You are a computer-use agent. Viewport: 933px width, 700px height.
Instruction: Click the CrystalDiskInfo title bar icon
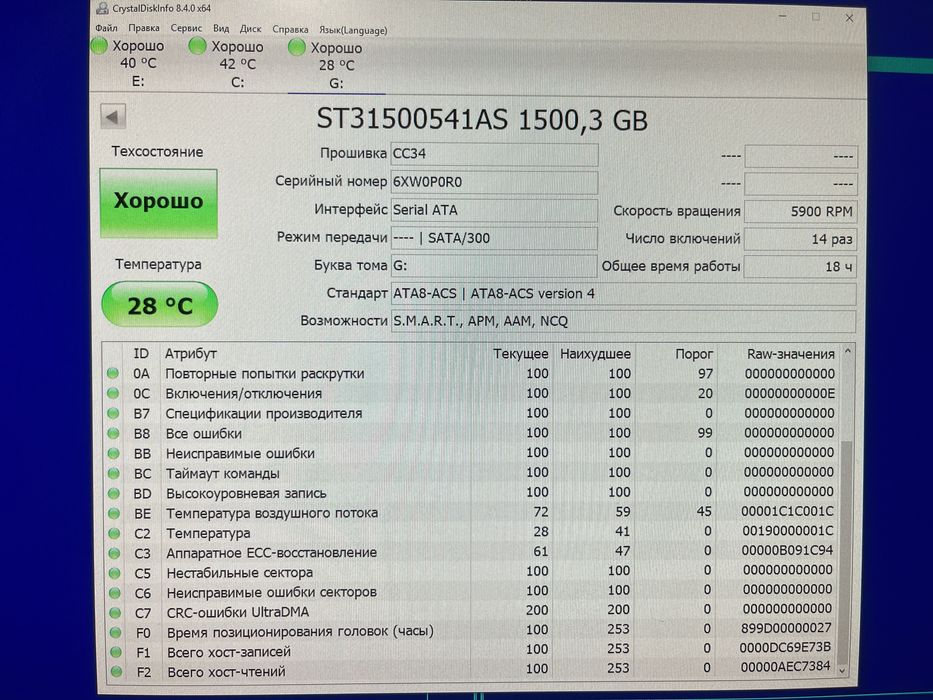(x=103, y=8)
